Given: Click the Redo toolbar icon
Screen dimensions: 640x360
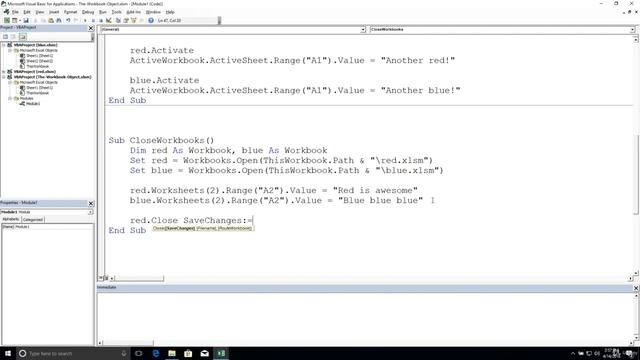Looking at the screenshot, I should point(76,20).
